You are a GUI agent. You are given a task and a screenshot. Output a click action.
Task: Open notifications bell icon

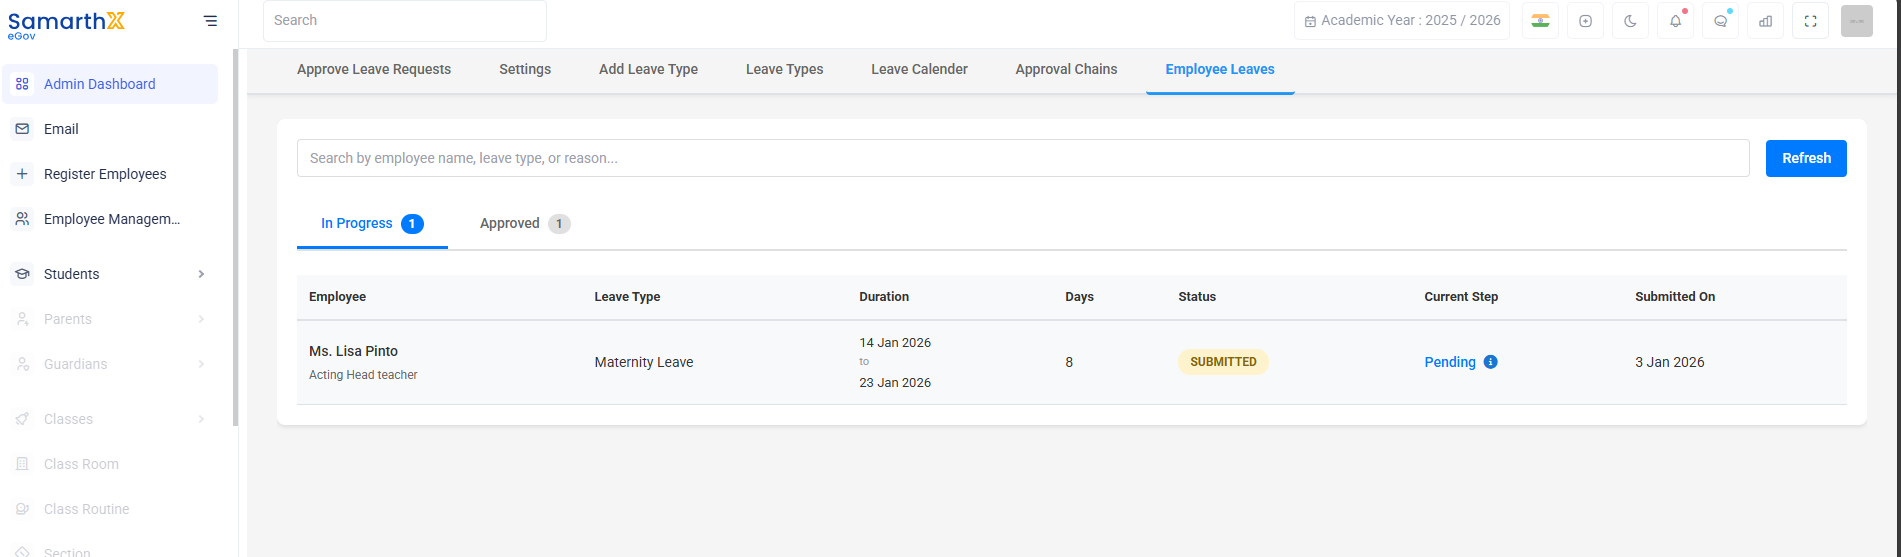coord(1675,20)
